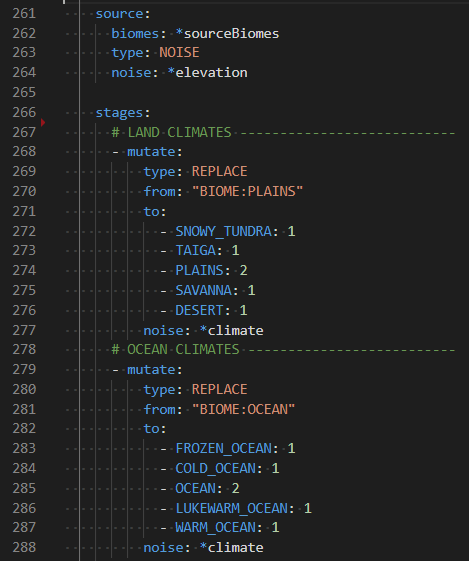The height and width of the screenshot is (561, 469).
Task: Click the 'DESERT' list entry
Action: pos(199,310)
